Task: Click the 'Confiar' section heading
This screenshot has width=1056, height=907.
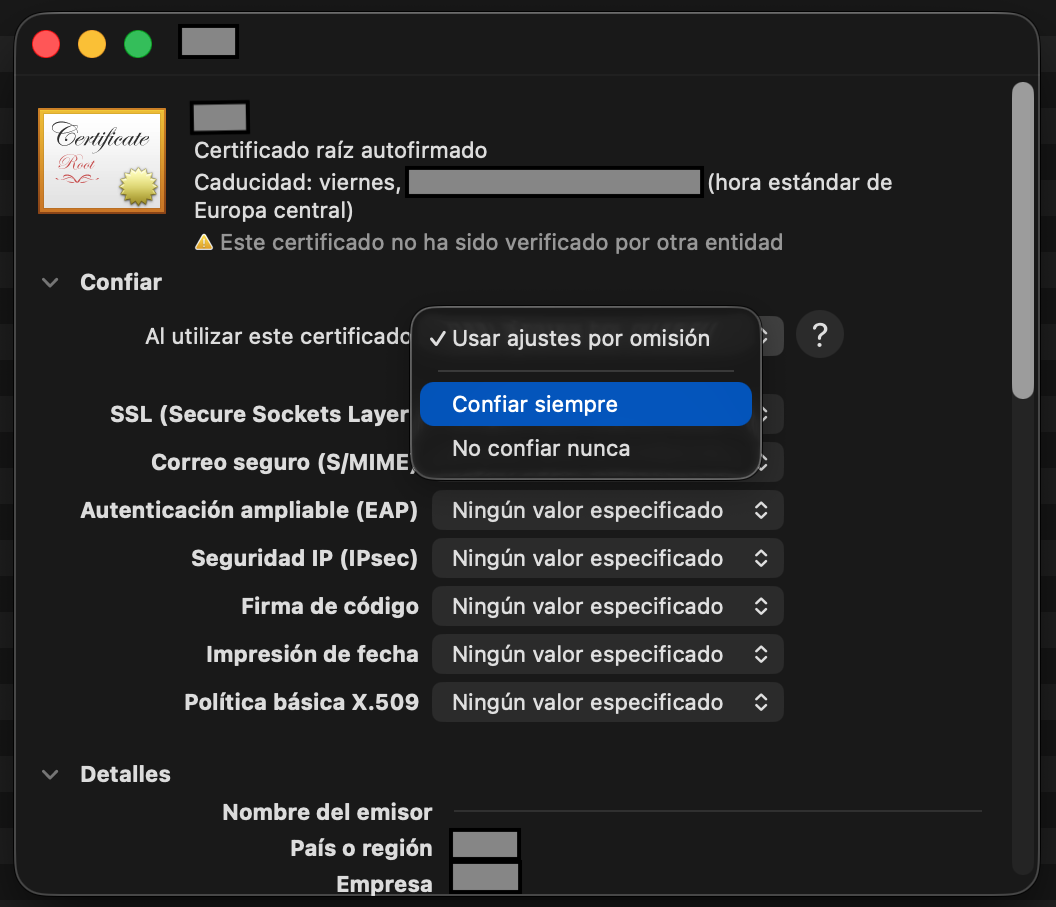Action: click(121, 282)
